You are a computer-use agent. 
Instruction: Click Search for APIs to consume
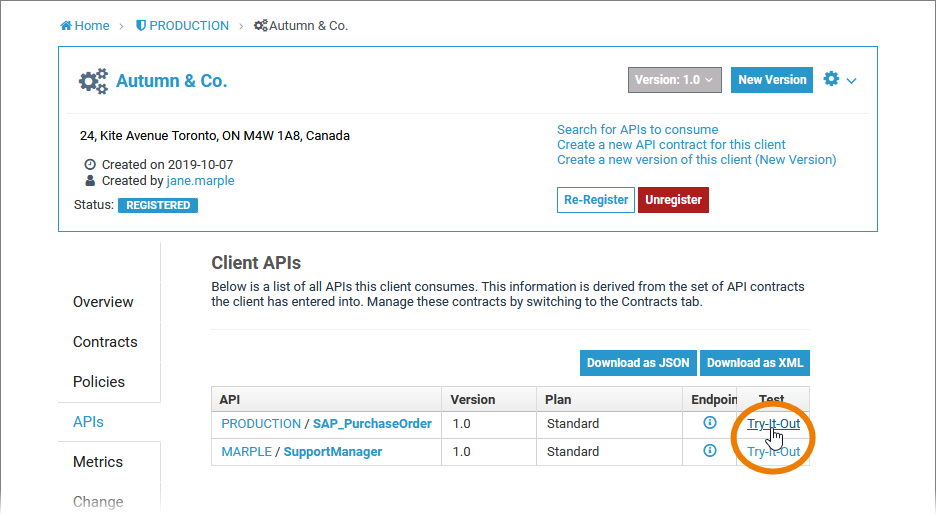click(637, 129)
